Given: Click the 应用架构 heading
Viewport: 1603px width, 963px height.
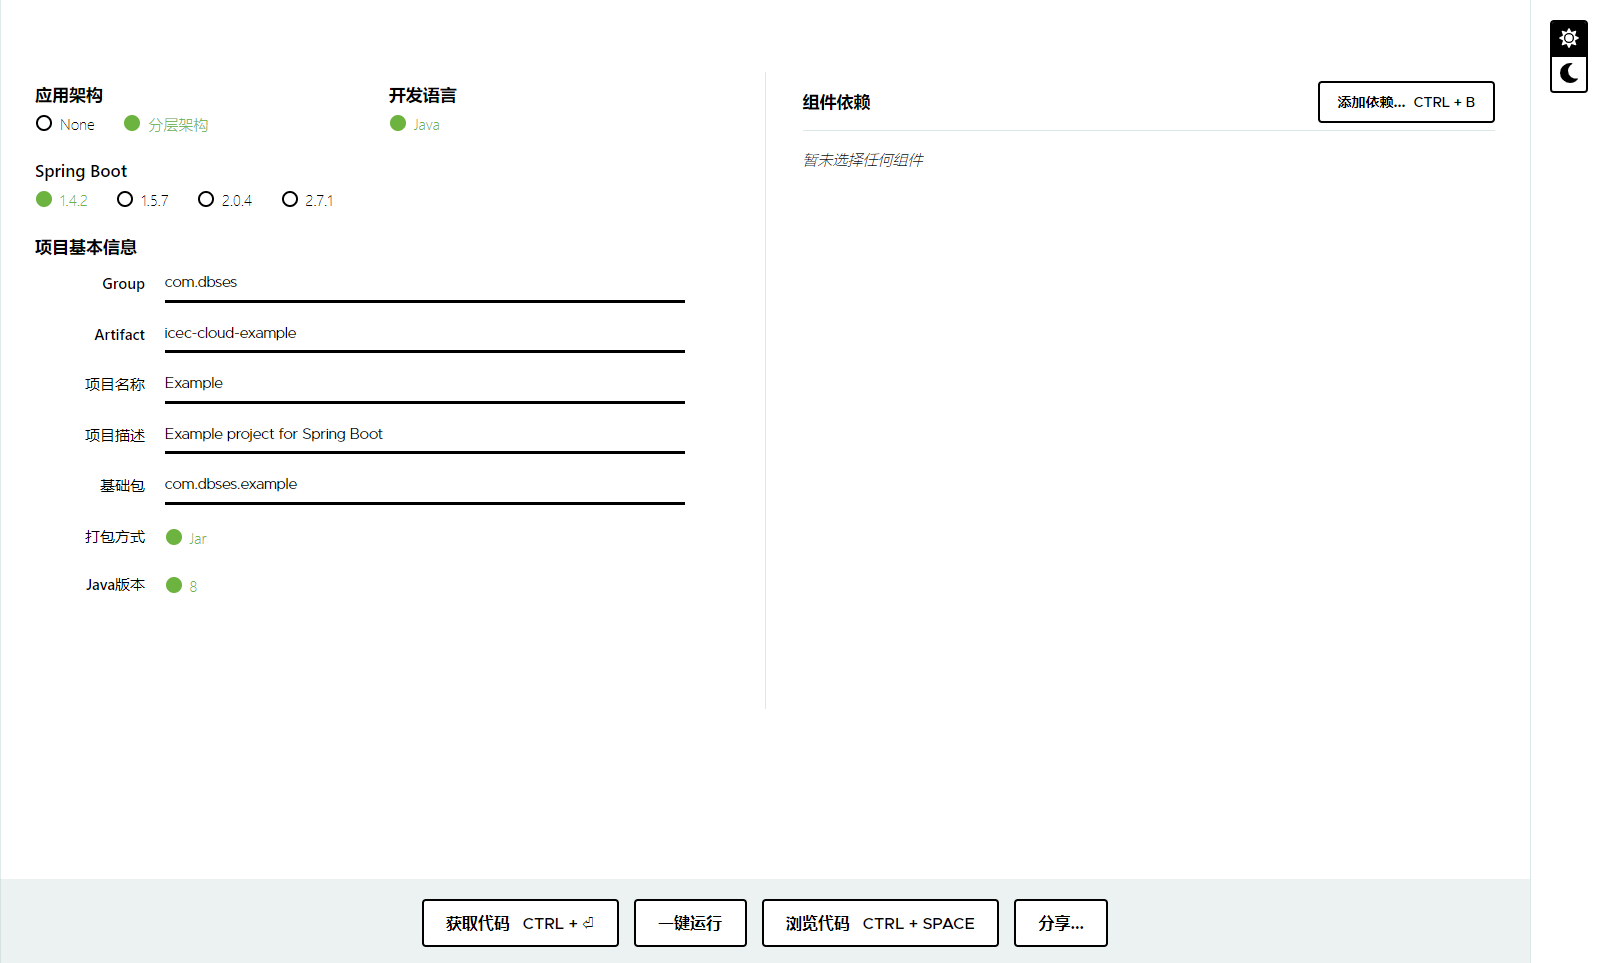Looking at the screenshot, I should coord(69,95).
